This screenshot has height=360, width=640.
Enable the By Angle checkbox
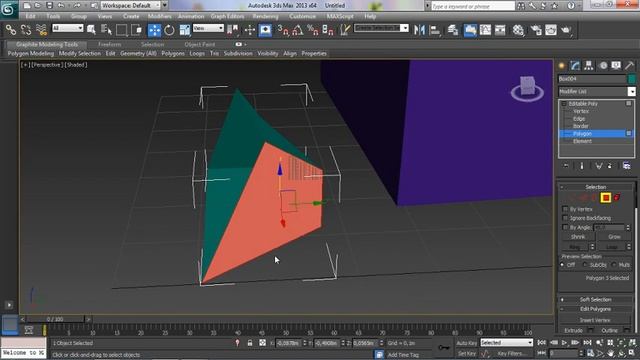[565, 227]
